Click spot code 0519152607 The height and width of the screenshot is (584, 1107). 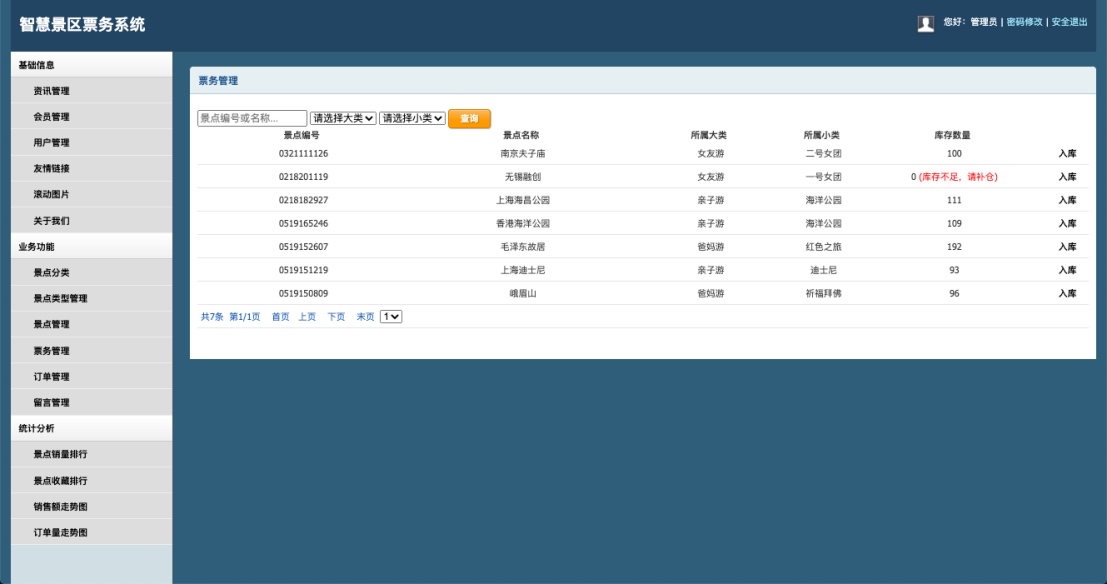pyautogui.click(x=304, y=246)
